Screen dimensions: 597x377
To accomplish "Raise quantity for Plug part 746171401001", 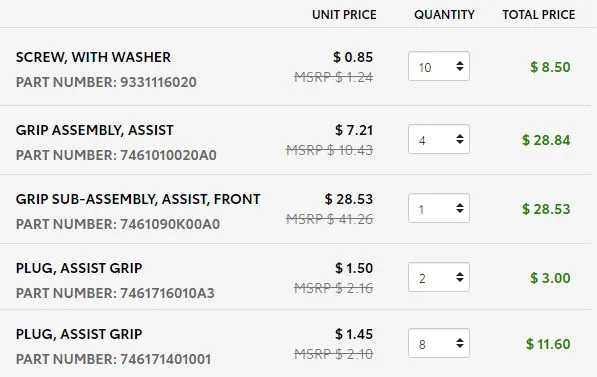I will 460,340.
